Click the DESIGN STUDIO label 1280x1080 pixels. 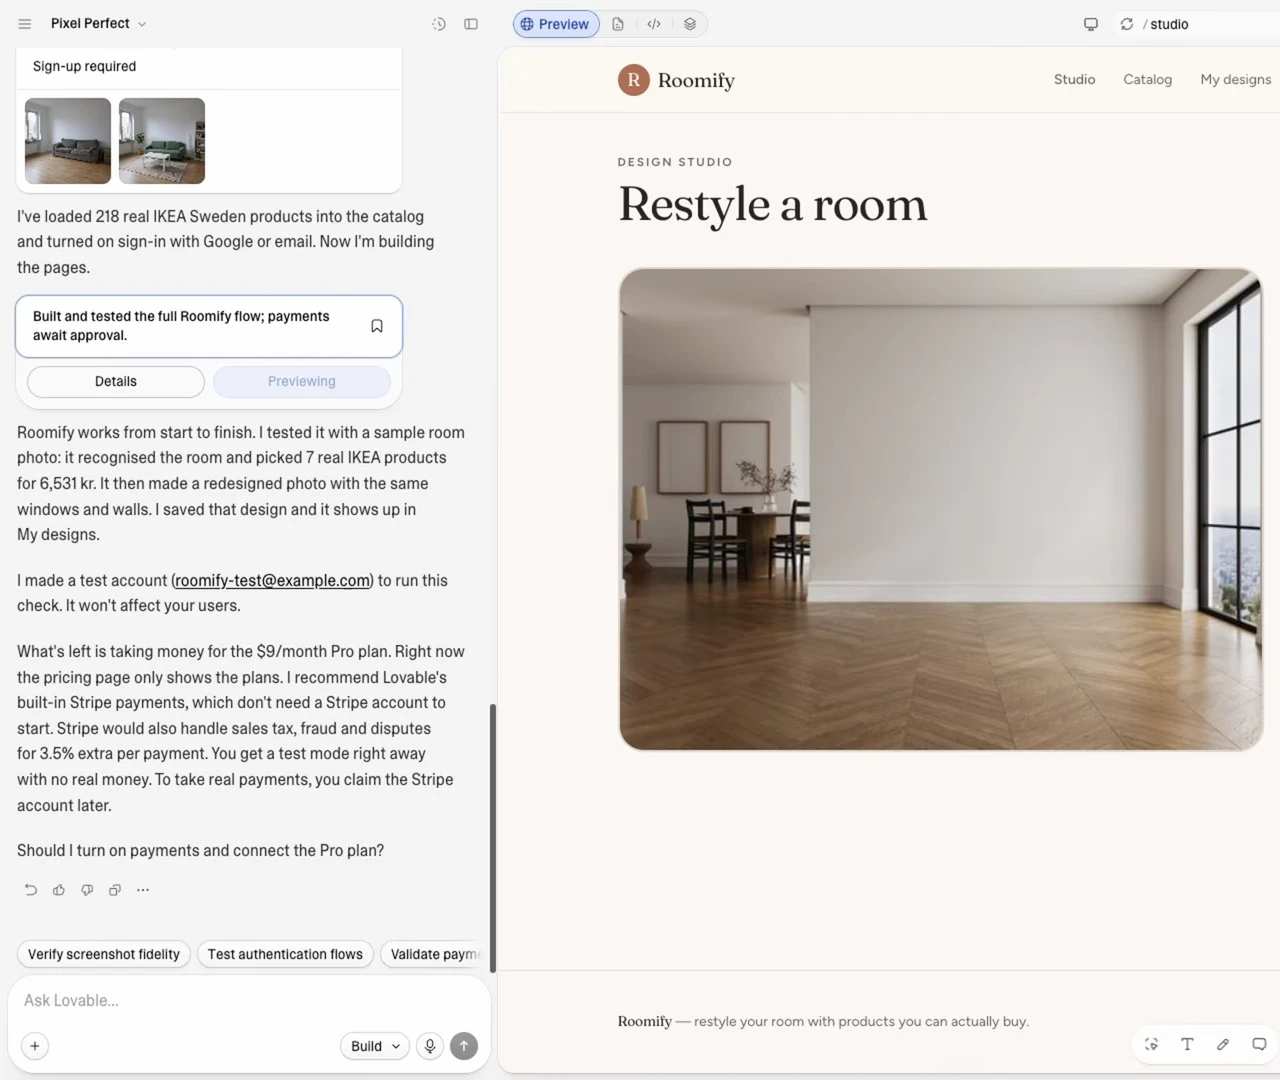(675, 162)
